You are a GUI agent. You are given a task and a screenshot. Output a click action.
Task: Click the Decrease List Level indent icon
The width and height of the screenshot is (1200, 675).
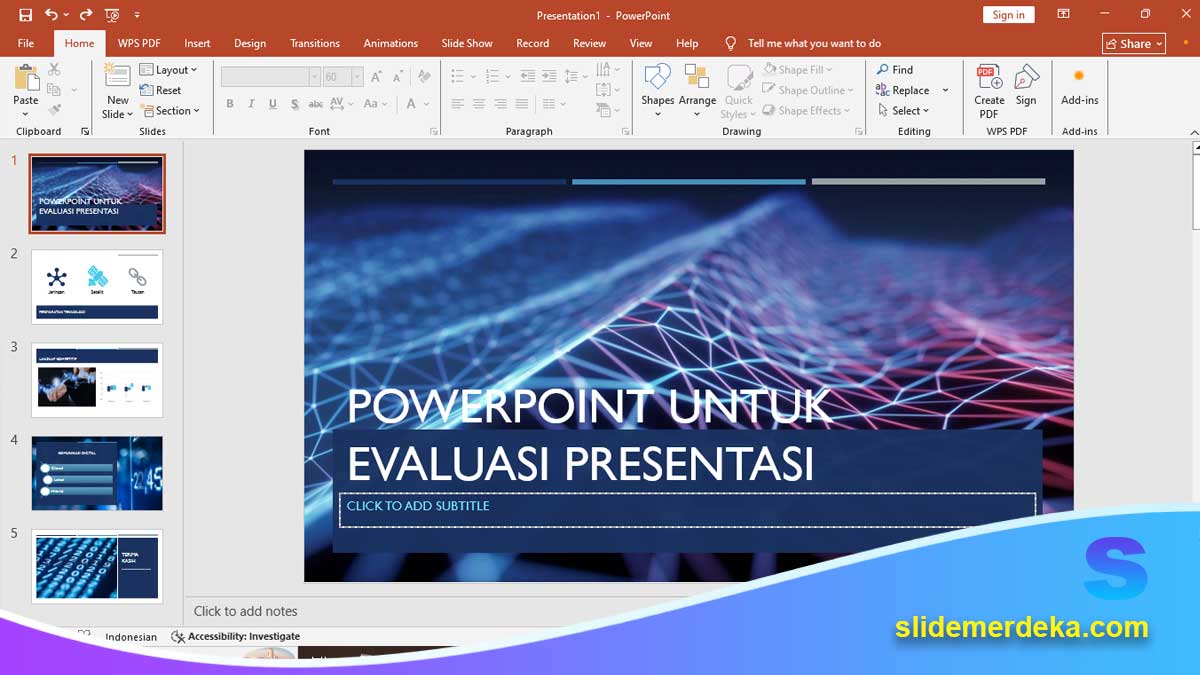point(526,77)
